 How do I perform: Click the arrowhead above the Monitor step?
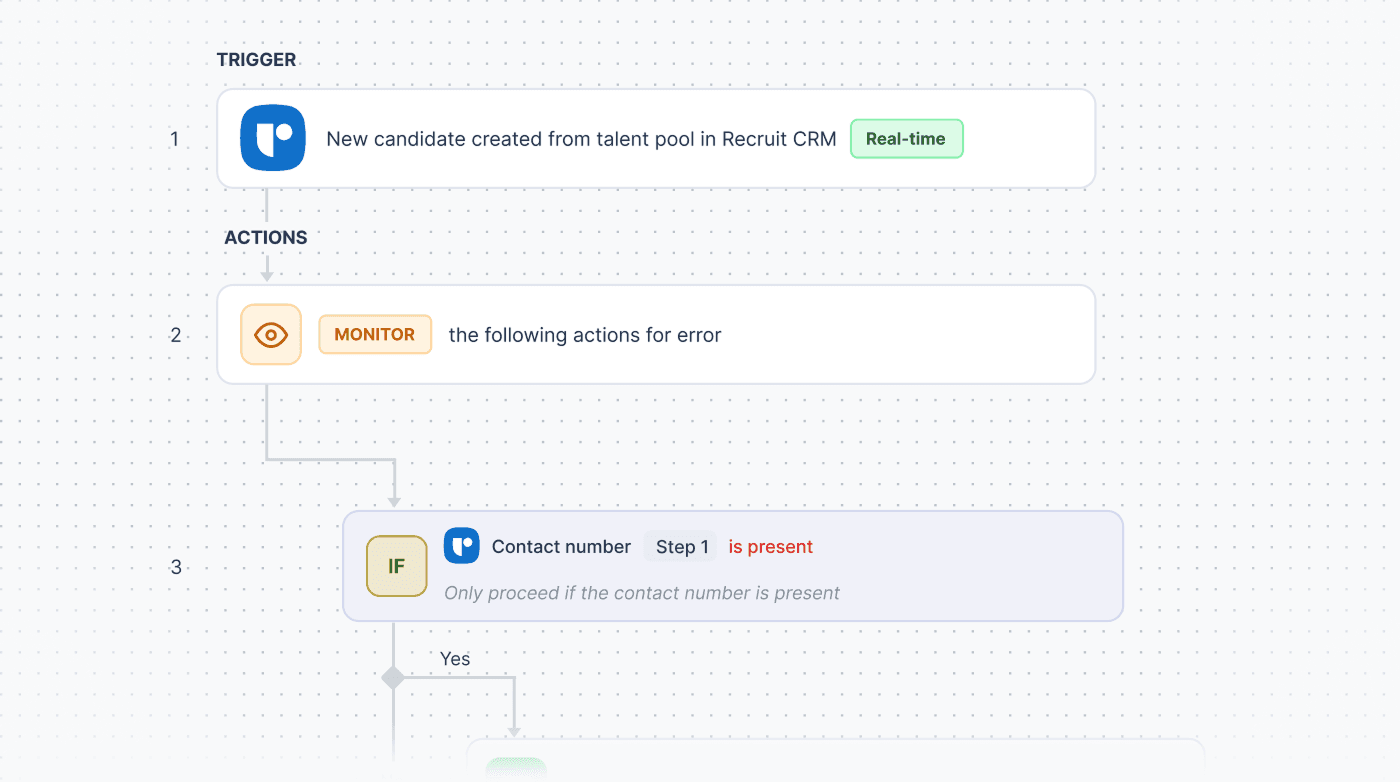tap(267, 275)
